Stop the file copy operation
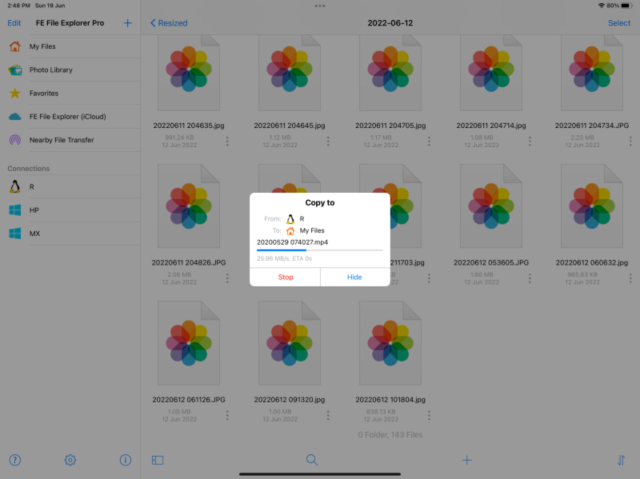Viewport: 640px width, 479px height. pos(285,277)
